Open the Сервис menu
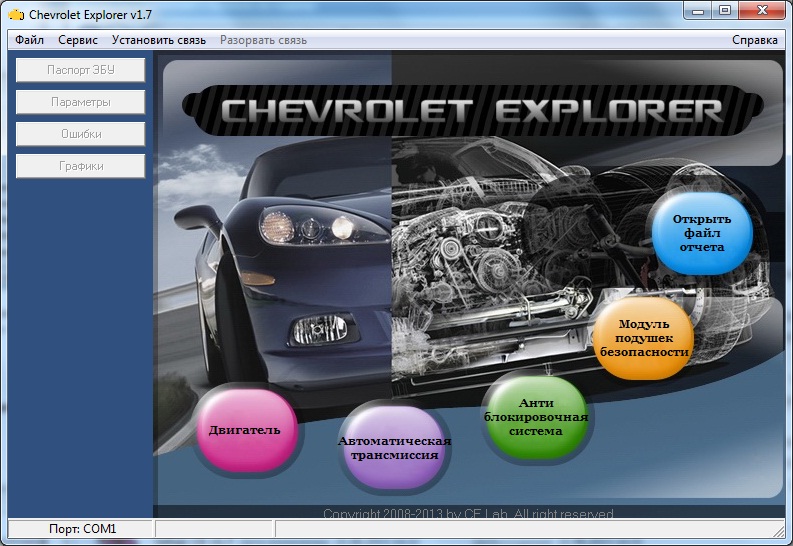The width and height of the screenshot is (793, 546). pos(78,40)
